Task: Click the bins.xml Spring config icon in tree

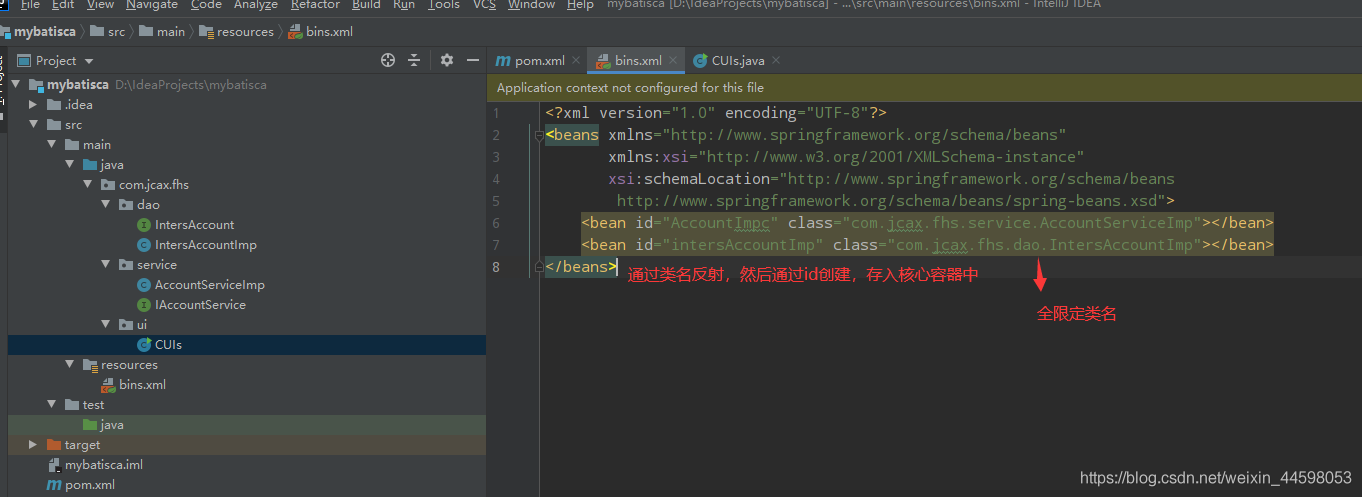Action: pos(108,385)
